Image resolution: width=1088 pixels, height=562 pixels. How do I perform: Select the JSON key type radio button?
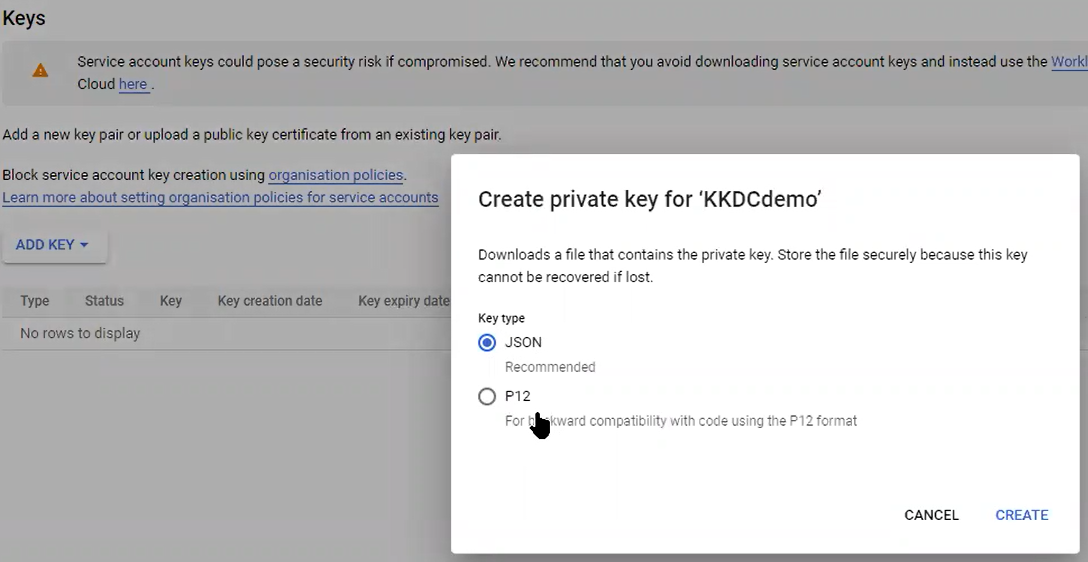(x=487, y=342)
